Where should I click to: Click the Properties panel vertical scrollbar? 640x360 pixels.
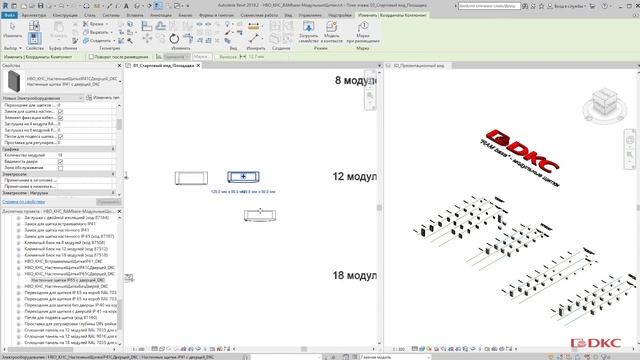(x=119, y=124)
